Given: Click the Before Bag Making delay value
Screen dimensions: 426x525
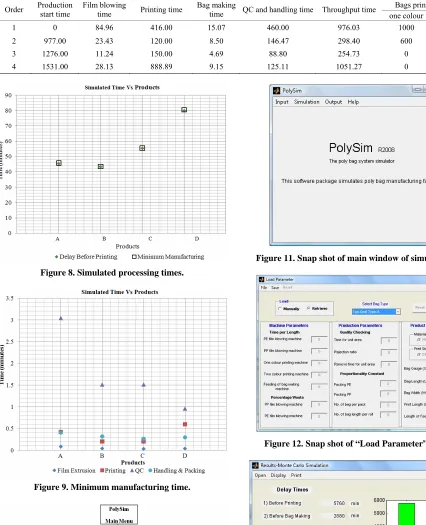Looking at the screenshot, I should tap(339, 516).
